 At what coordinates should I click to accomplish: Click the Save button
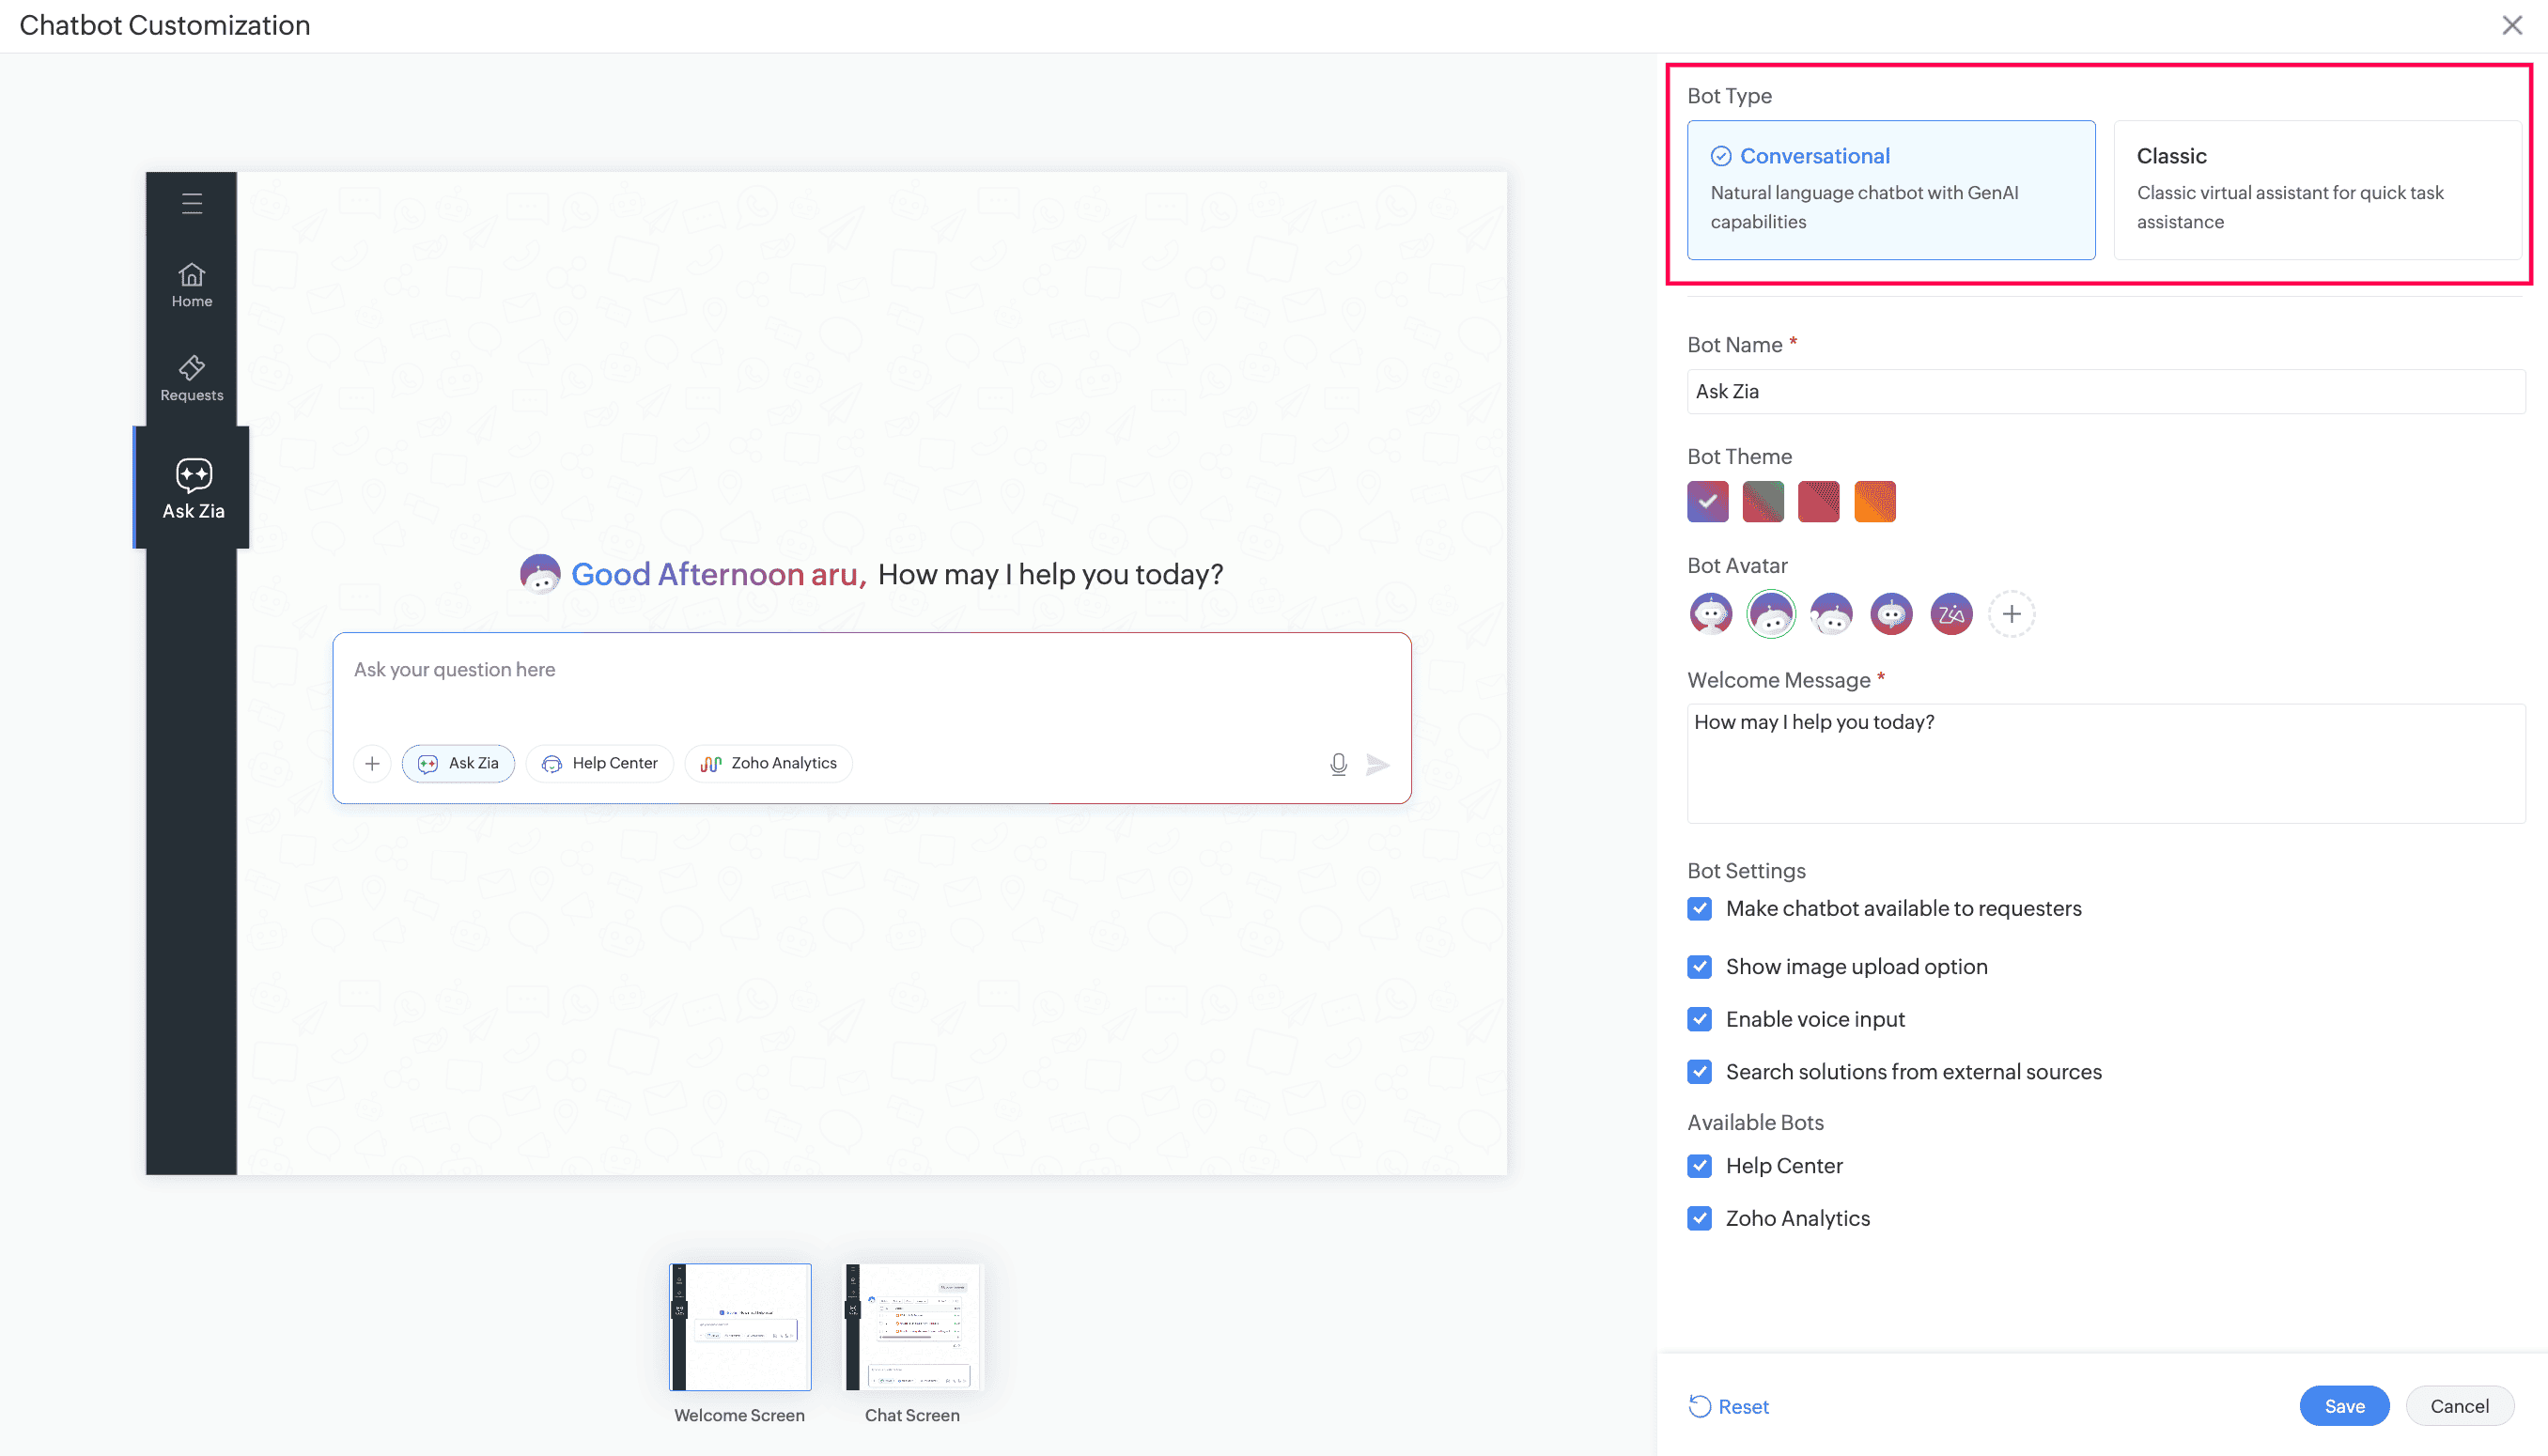coord(2343,1406)
